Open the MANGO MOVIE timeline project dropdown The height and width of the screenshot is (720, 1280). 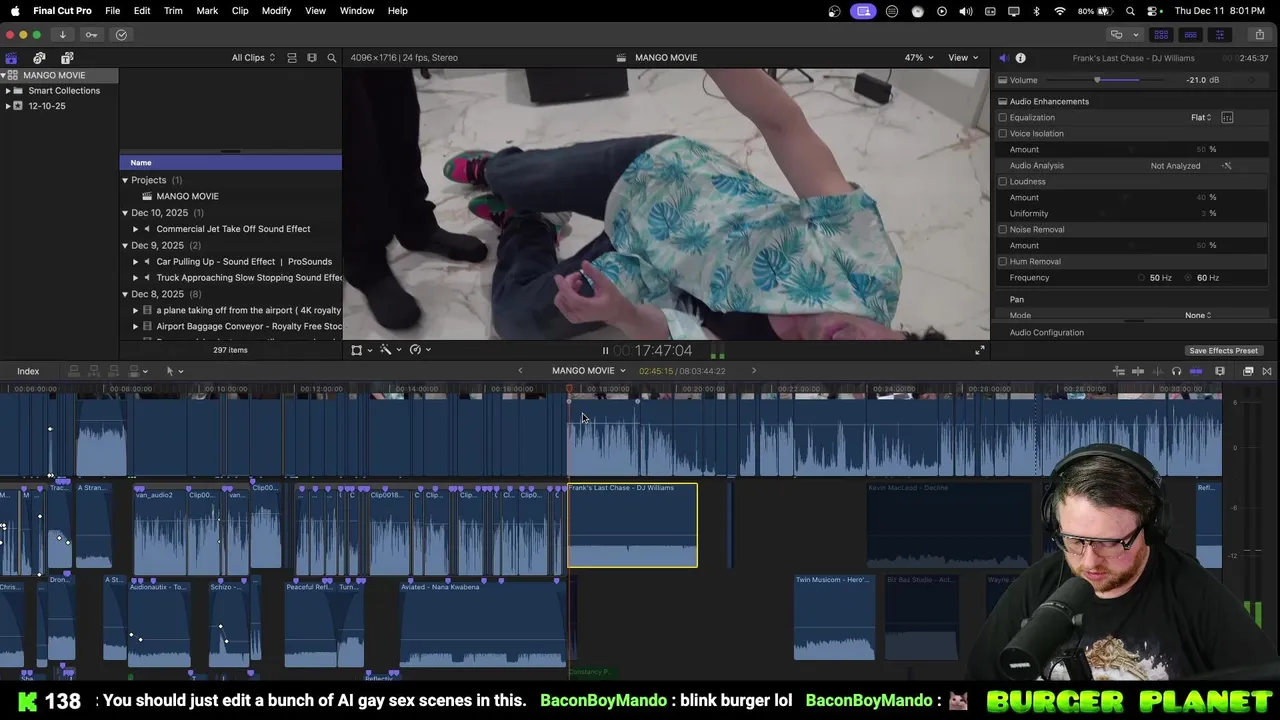click(589, 371)
